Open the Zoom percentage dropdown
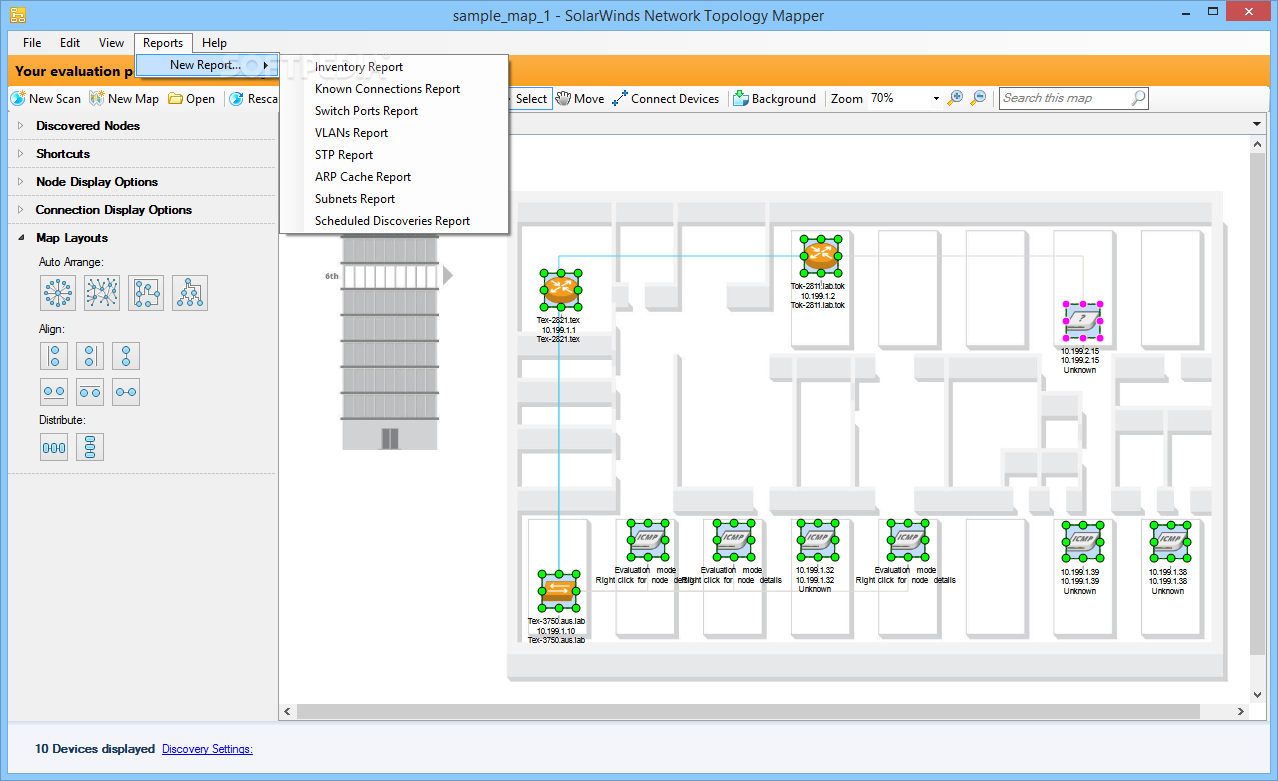Image resolution: width=1278 pixels, height=781 pixels. click(936, 99)
